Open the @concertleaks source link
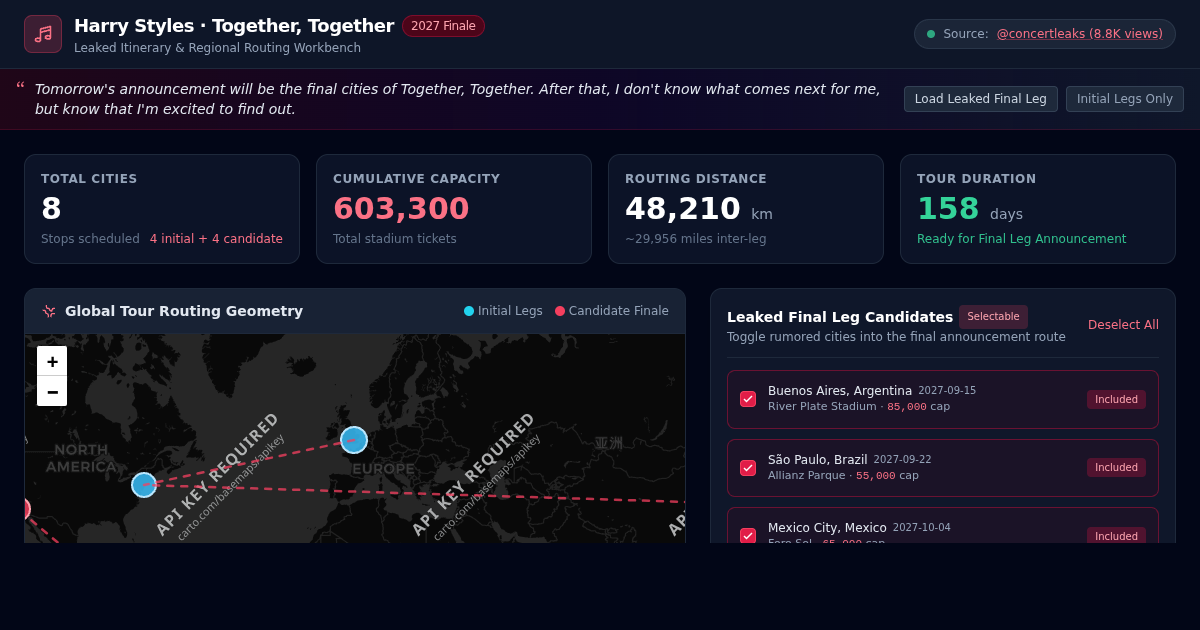The width and height of the screenshot is (1200, 630). pos(1079,34)
